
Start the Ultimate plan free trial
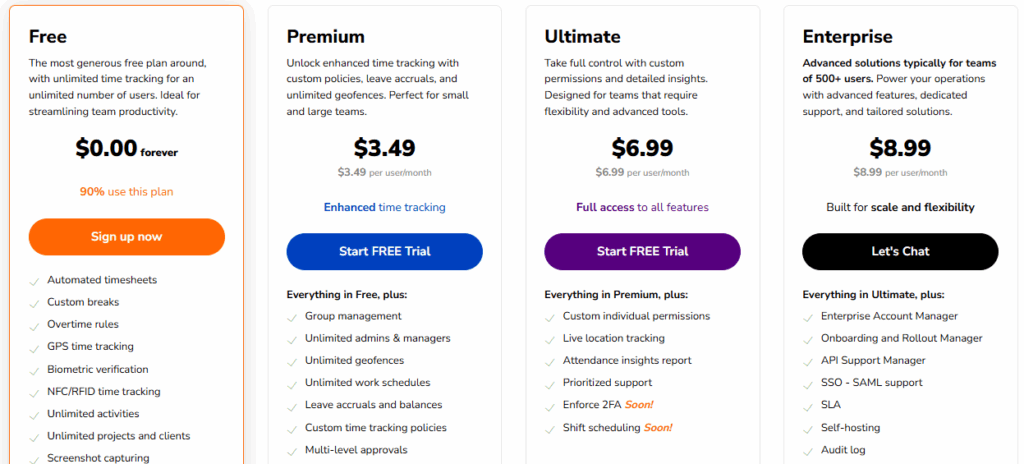click(642, 251)
